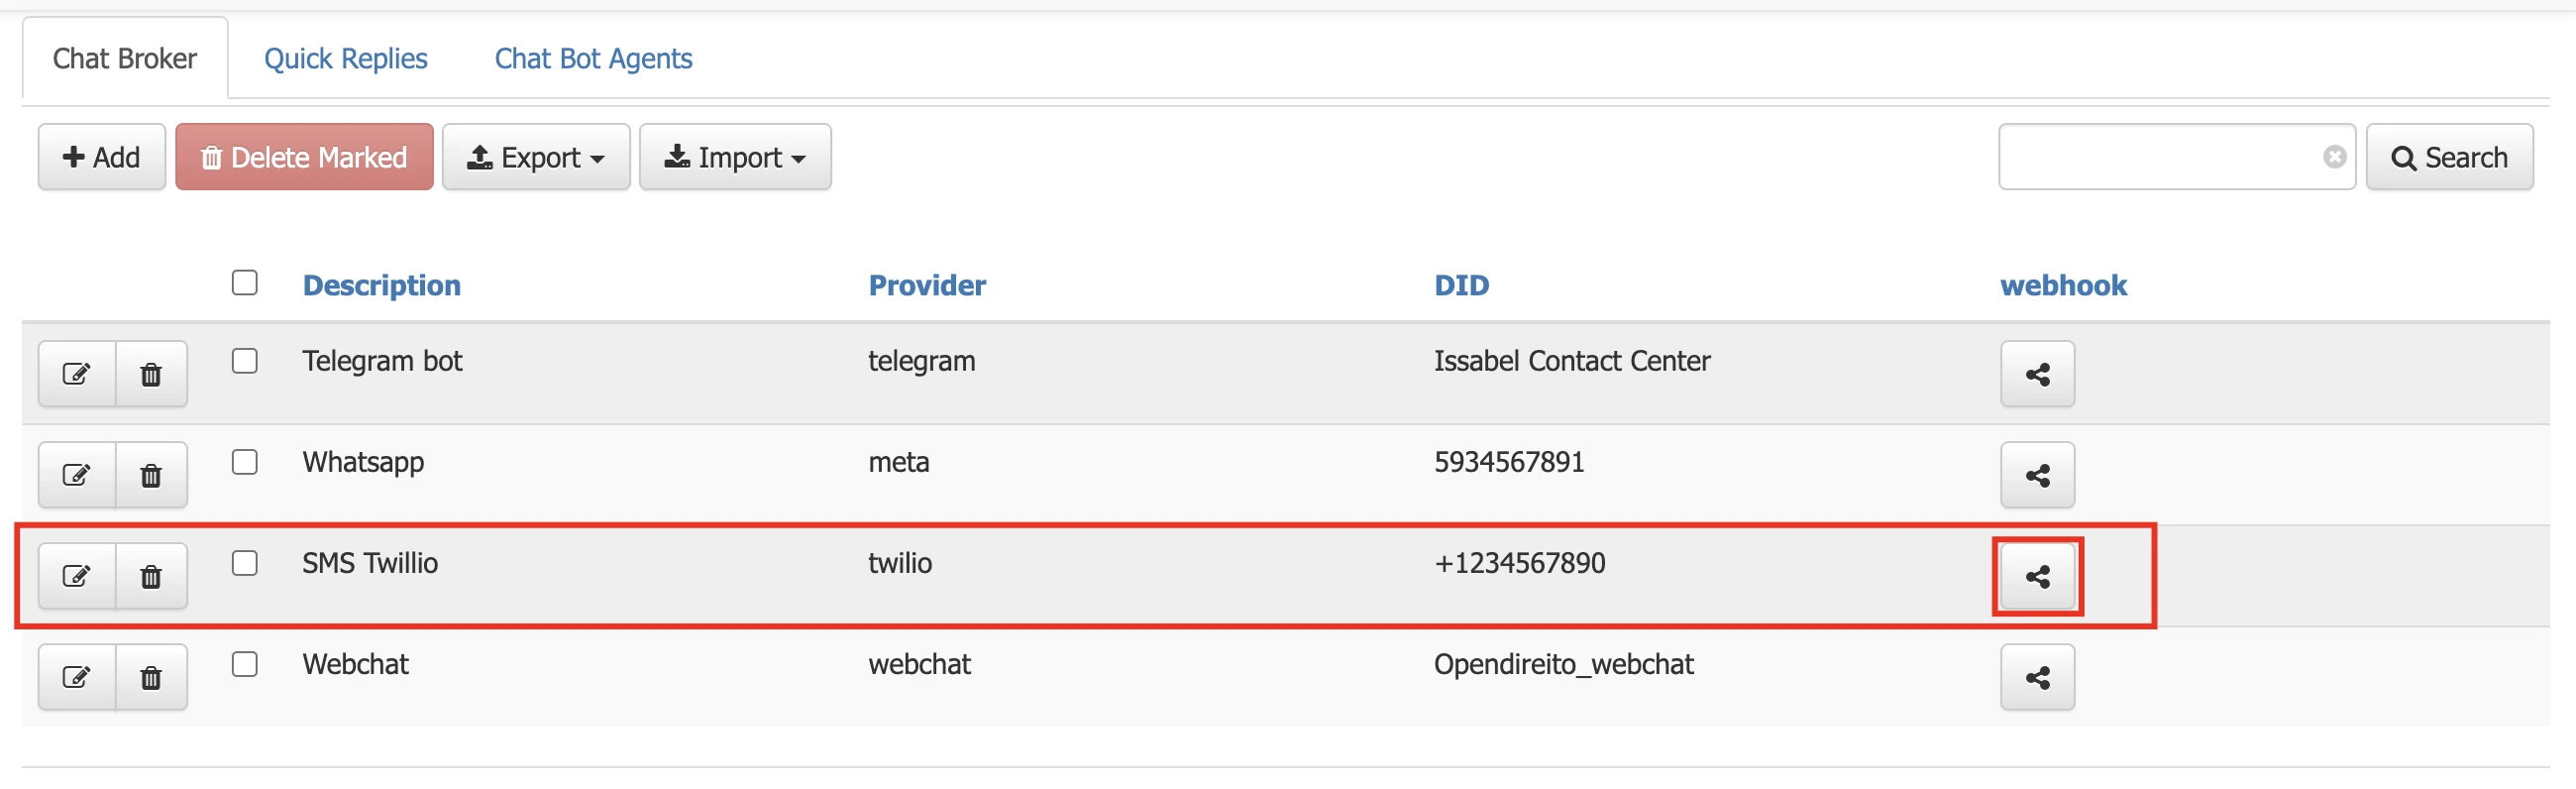
Task: Delete the Whatsapp row via trash icon
Action: pos(151,475)
